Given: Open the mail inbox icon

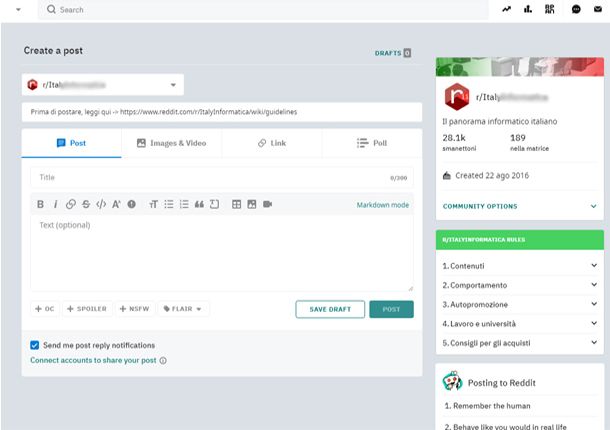Looking at the screenshot, I should [598, 9].
